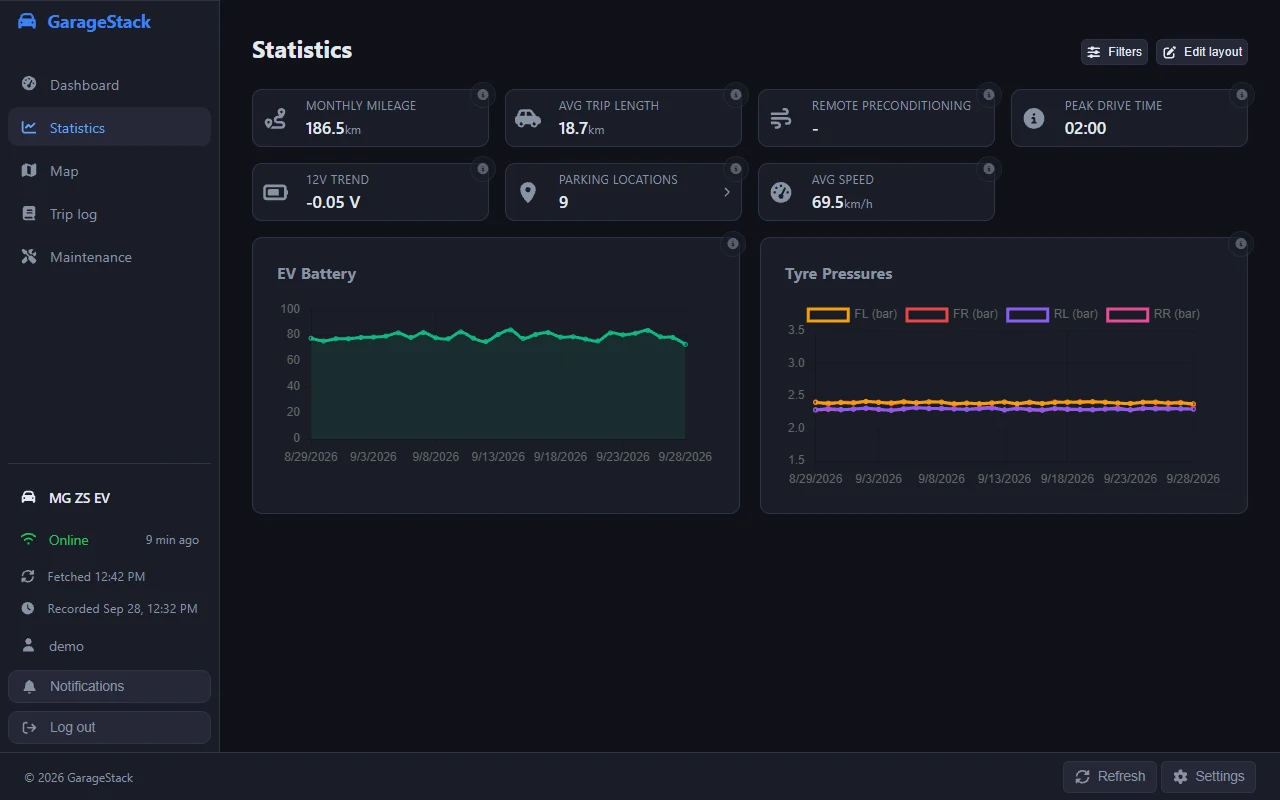Viewport: 1280px width, 800px height.
Task: Toggle FL (bar) series in tyre chart legend
Action: click(852, 314)
